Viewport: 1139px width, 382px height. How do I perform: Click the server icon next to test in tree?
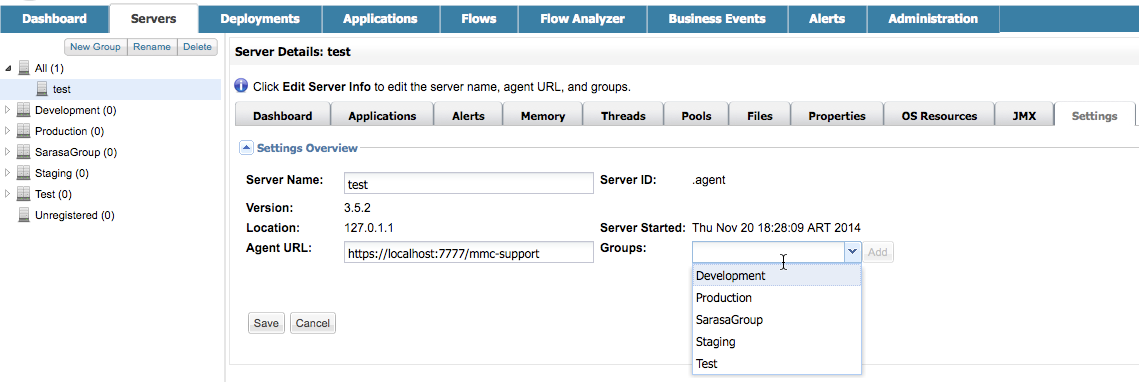click(x=43, y=89)
